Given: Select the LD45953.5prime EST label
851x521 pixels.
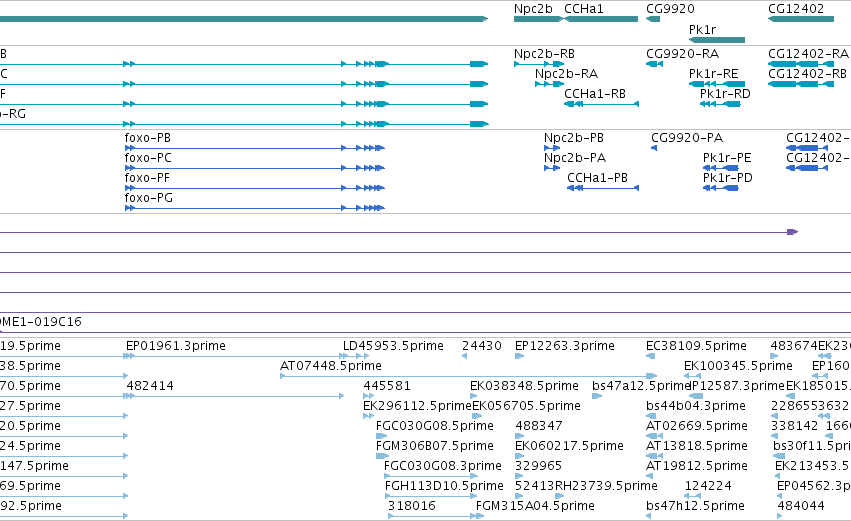Looking at the screenshot, I should pos(393,346).
